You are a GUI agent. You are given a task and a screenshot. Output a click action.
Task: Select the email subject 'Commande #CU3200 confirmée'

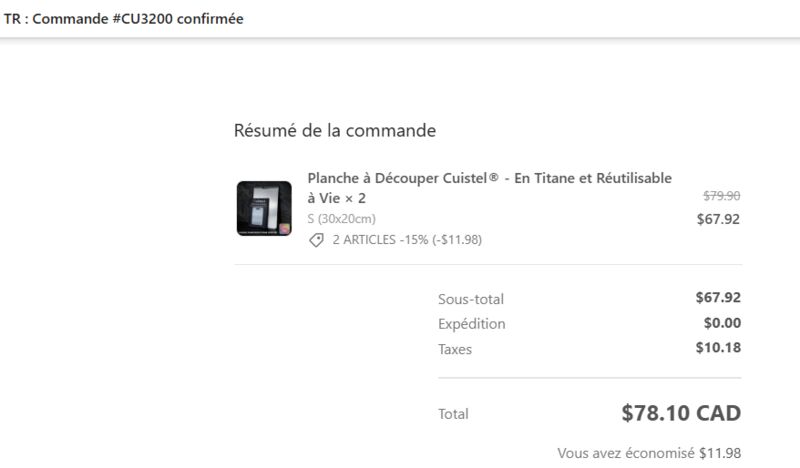[138, 19]
